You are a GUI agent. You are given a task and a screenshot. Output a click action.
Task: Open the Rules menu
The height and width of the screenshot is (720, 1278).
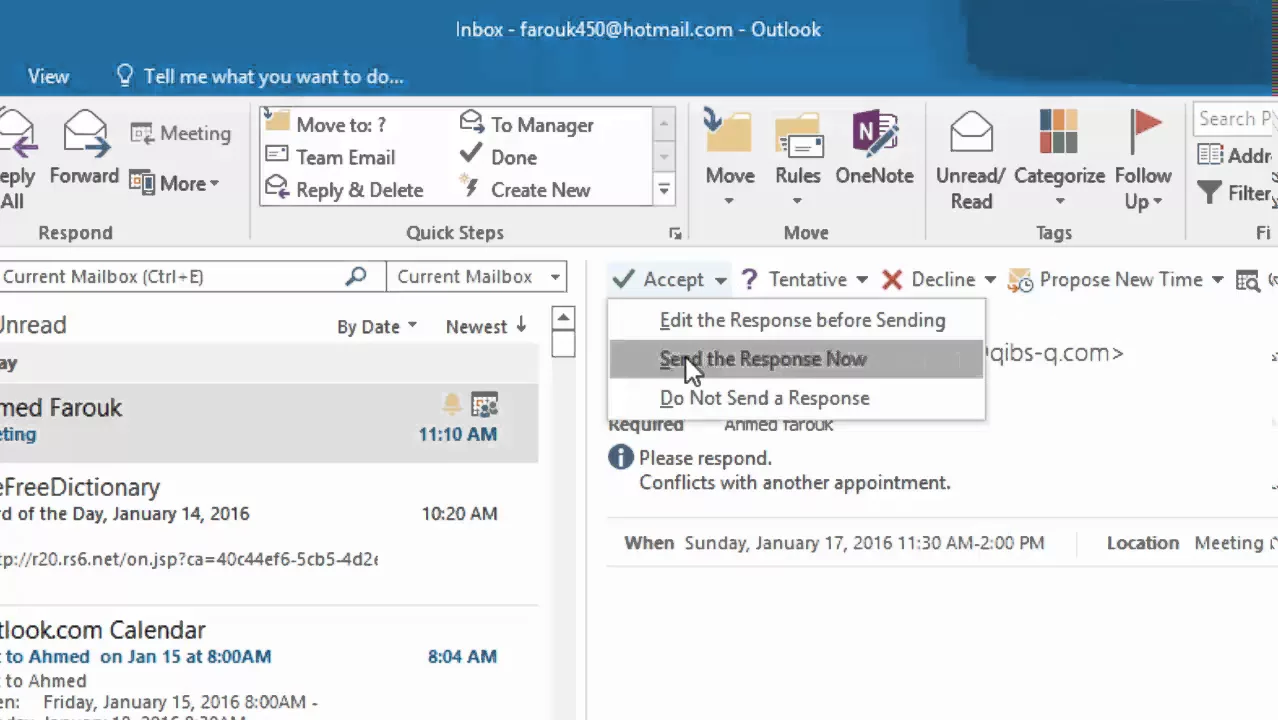[x=798, y=158]
